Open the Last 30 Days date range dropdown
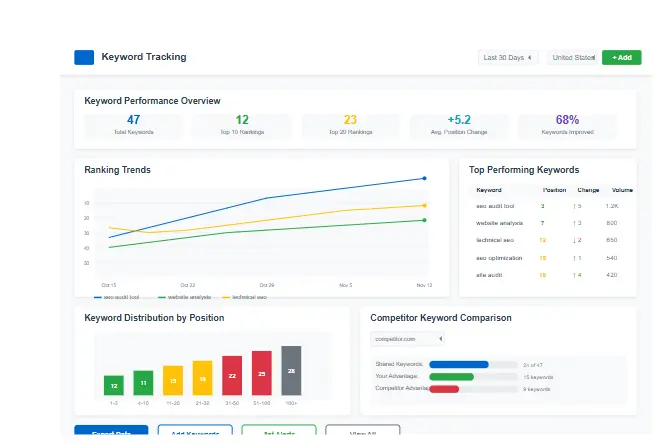Image resolution: width=655 pixels, height=445 pixels. click(x=509, y=58)
